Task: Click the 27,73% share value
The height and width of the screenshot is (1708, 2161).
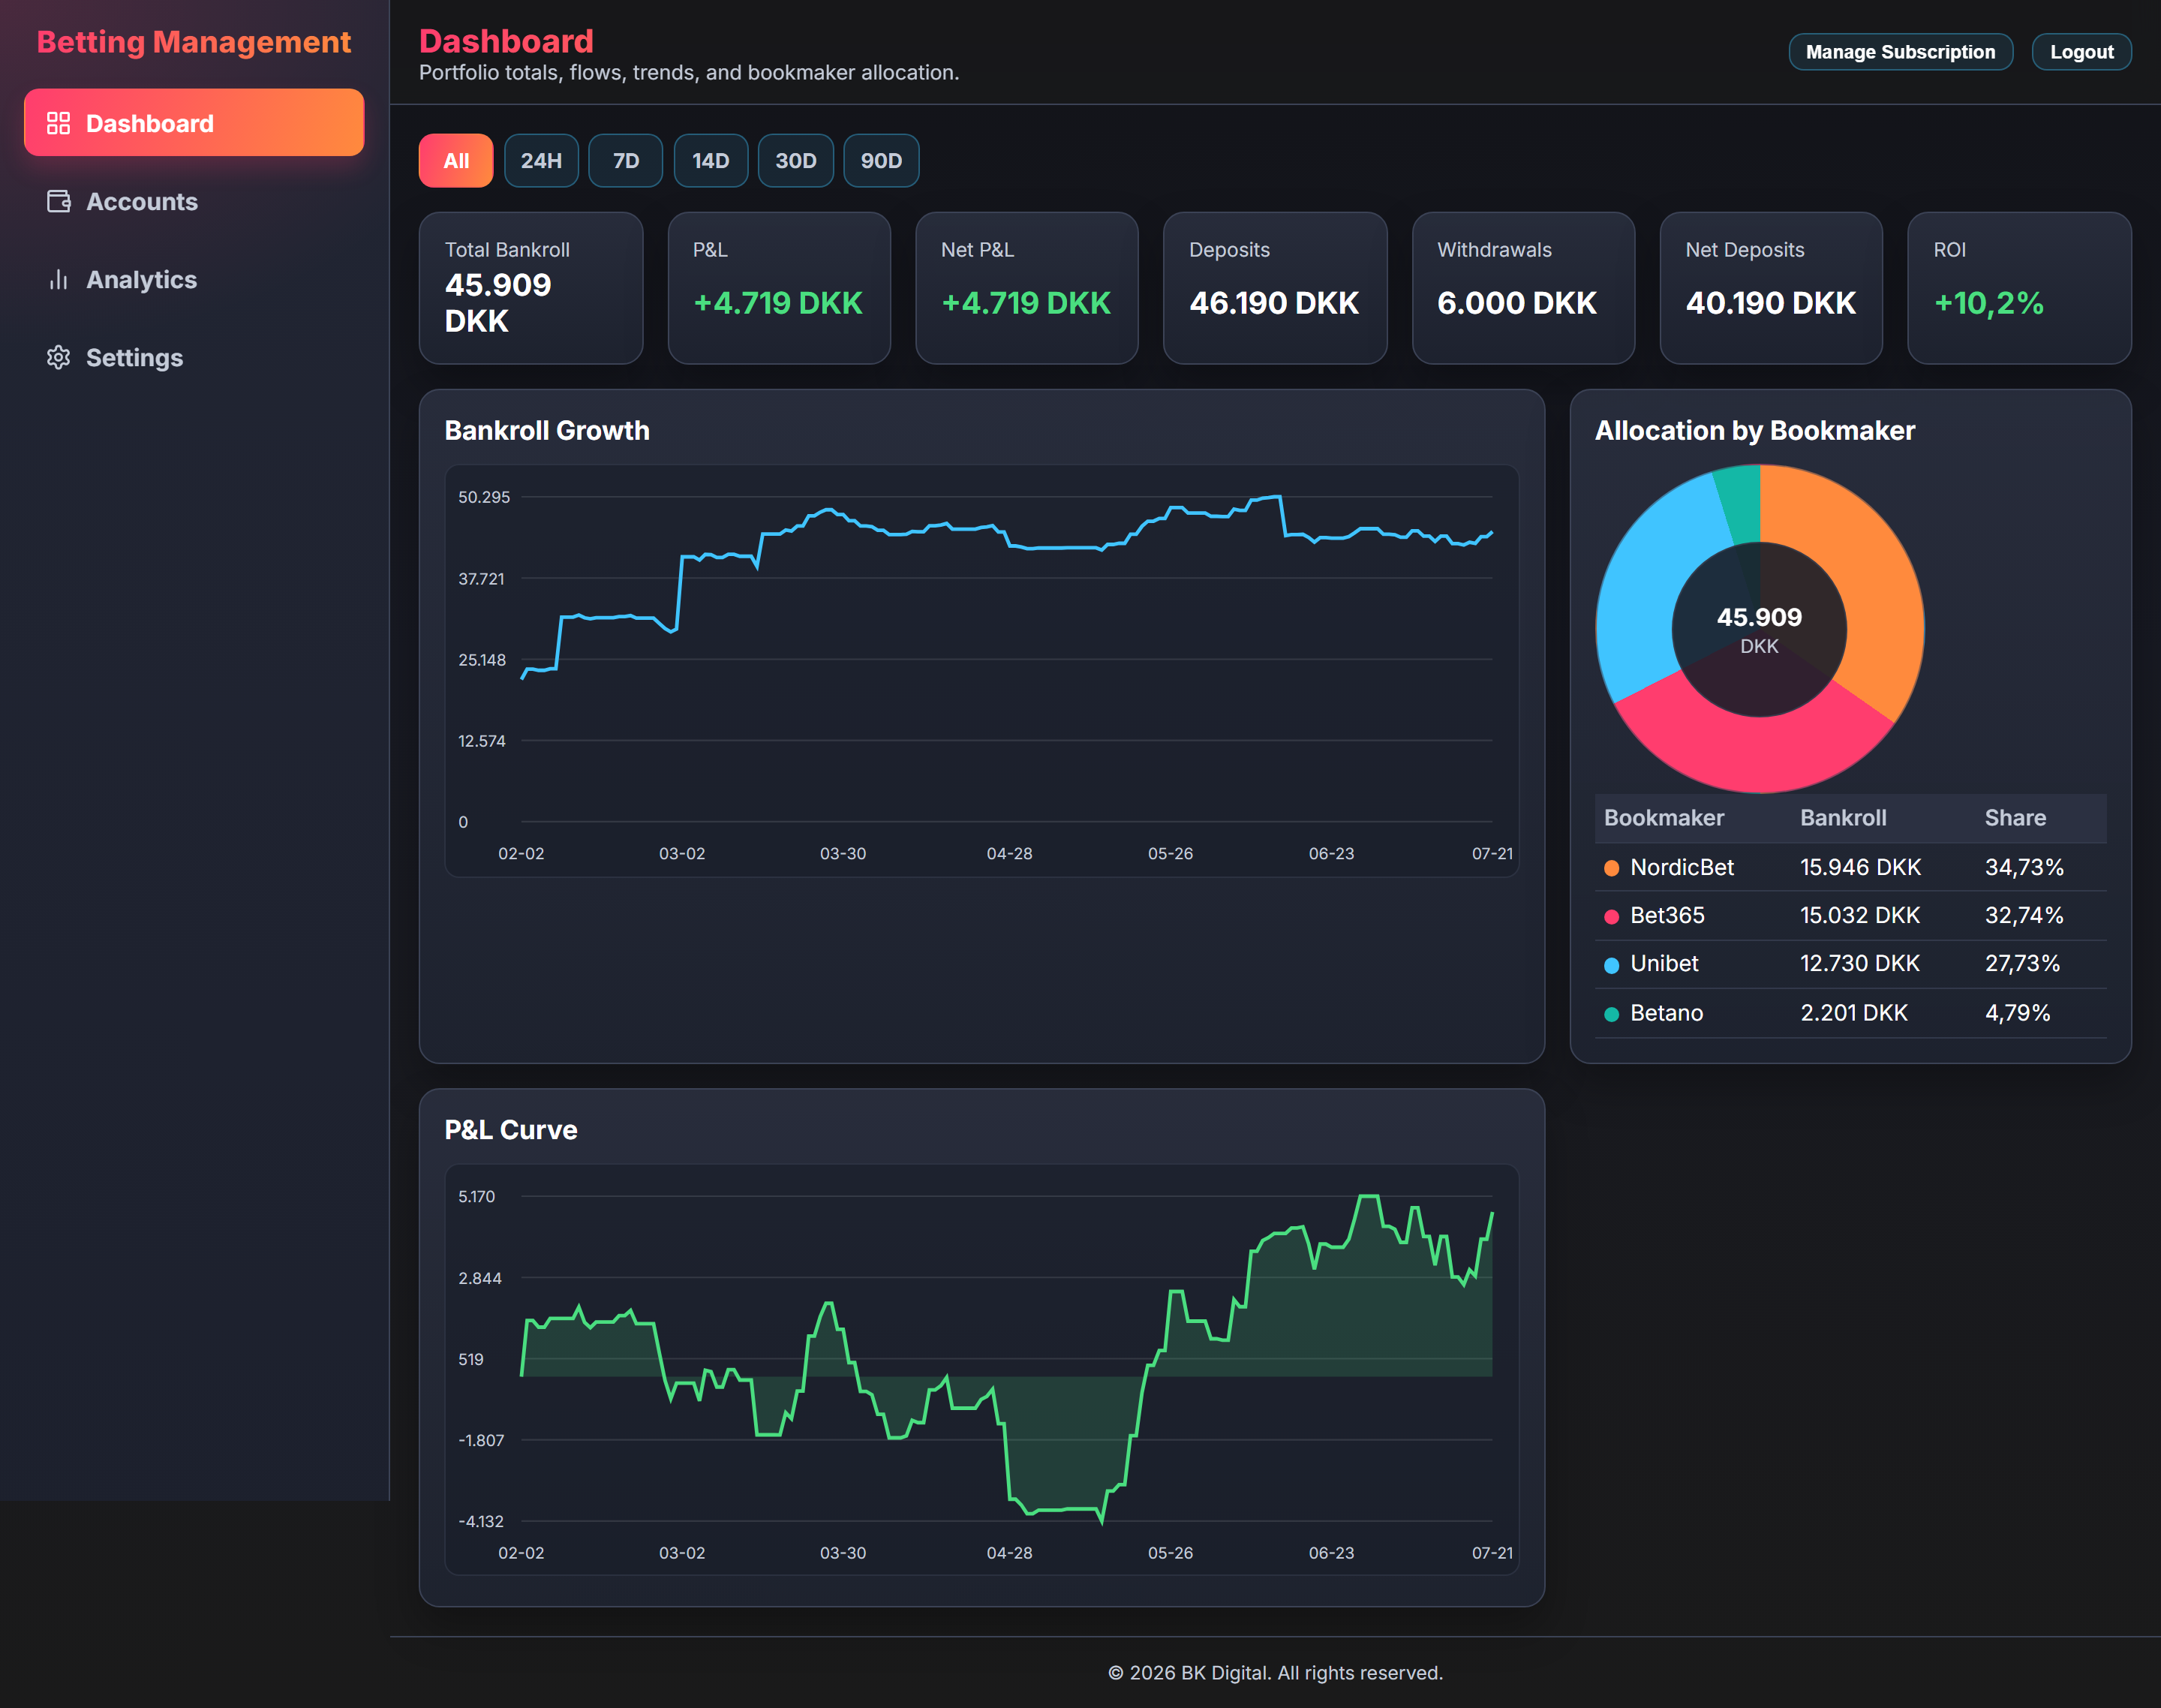Action: (2022, 963)
